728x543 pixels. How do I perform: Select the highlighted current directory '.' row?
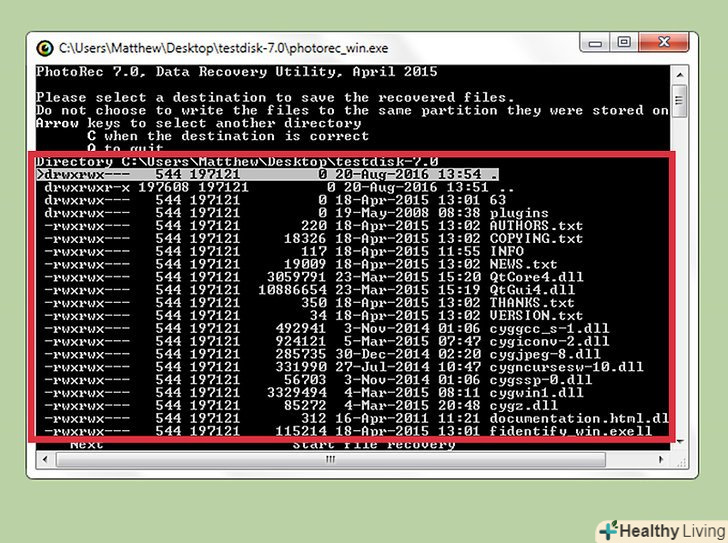click(267, 175)
